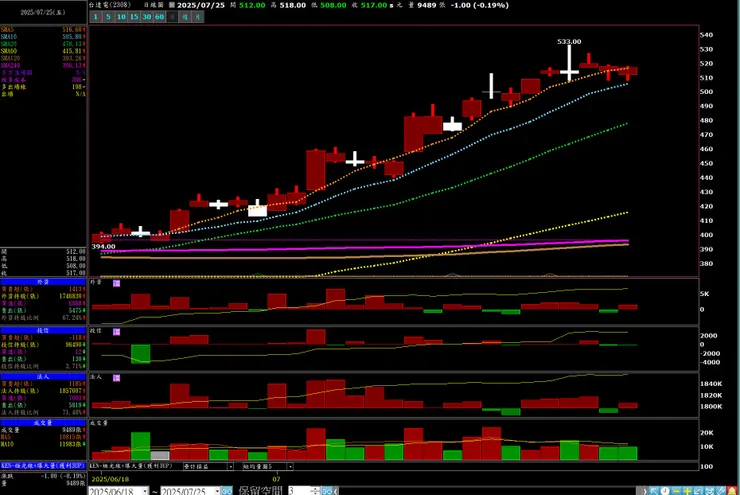
Task: Open the end date 2025/07/25 dropdown
Action: click(217, 491)
